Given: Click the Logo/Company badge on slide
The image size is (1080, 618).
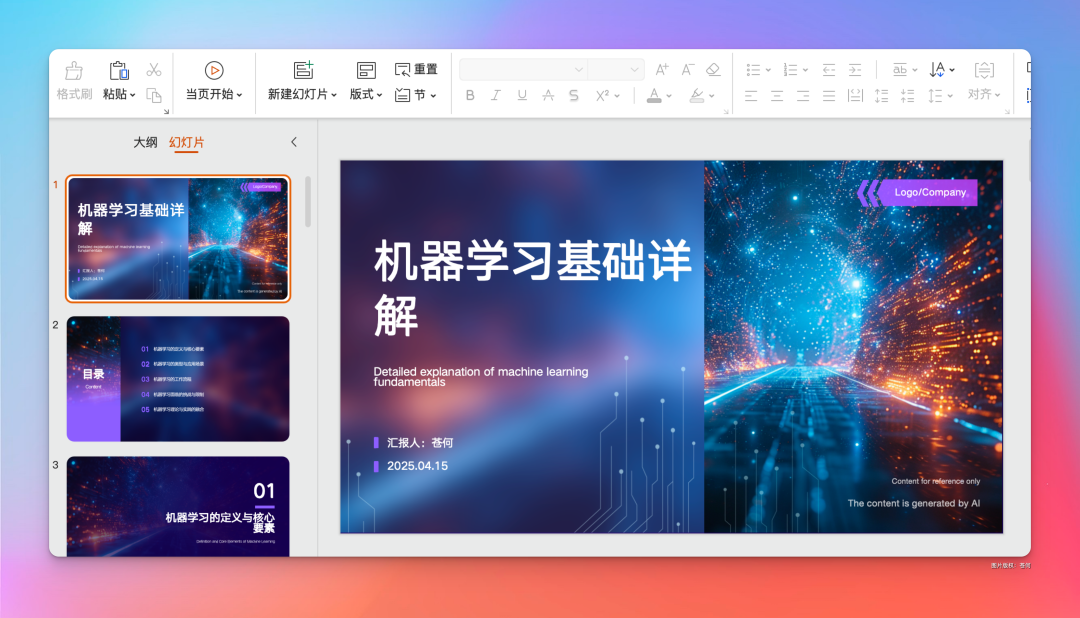Looking at the screenshot, I should 917,192.
